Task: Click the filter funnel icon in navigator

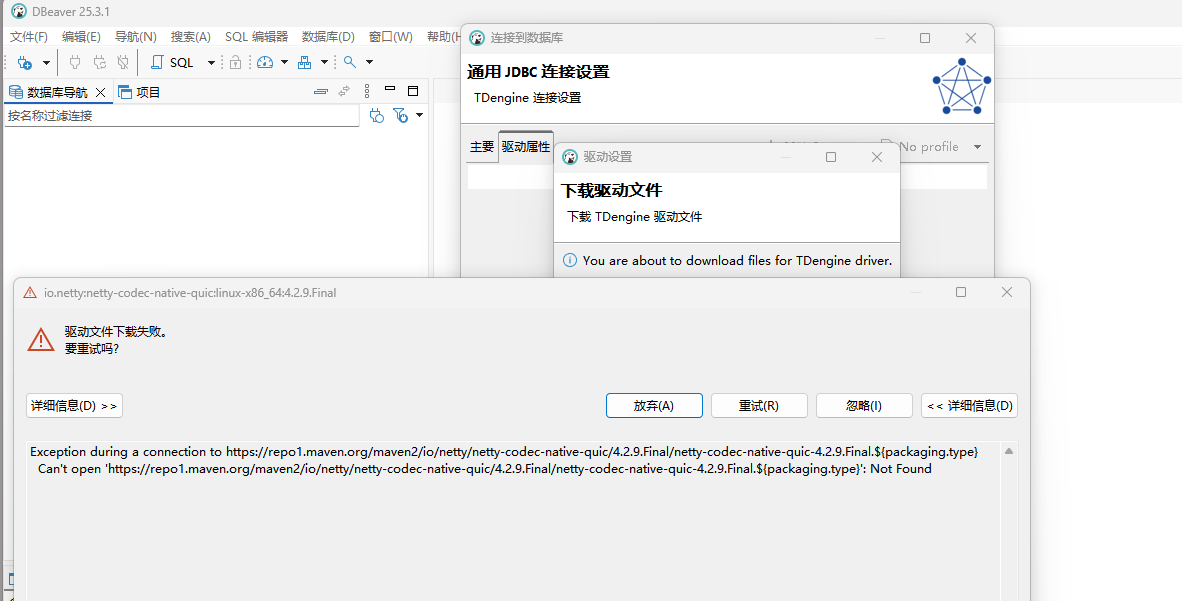Action: (400, 116)
